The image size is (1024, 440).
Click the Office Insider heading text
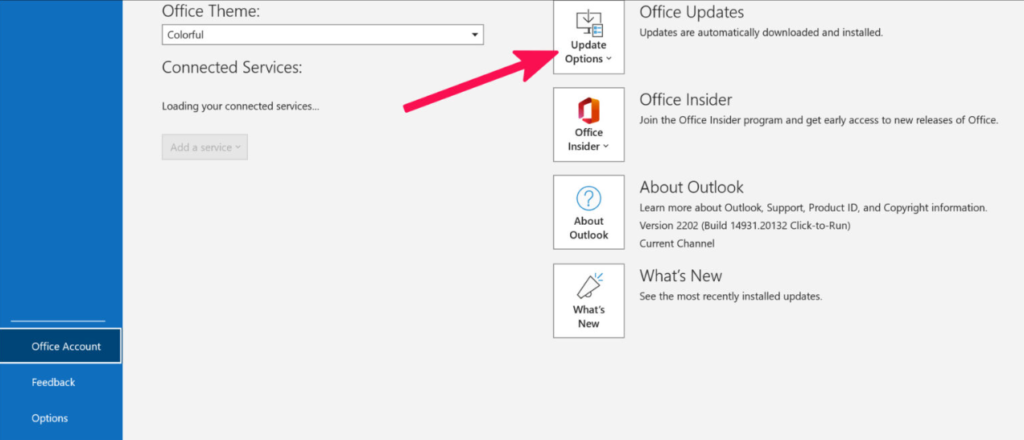[686, 99]
